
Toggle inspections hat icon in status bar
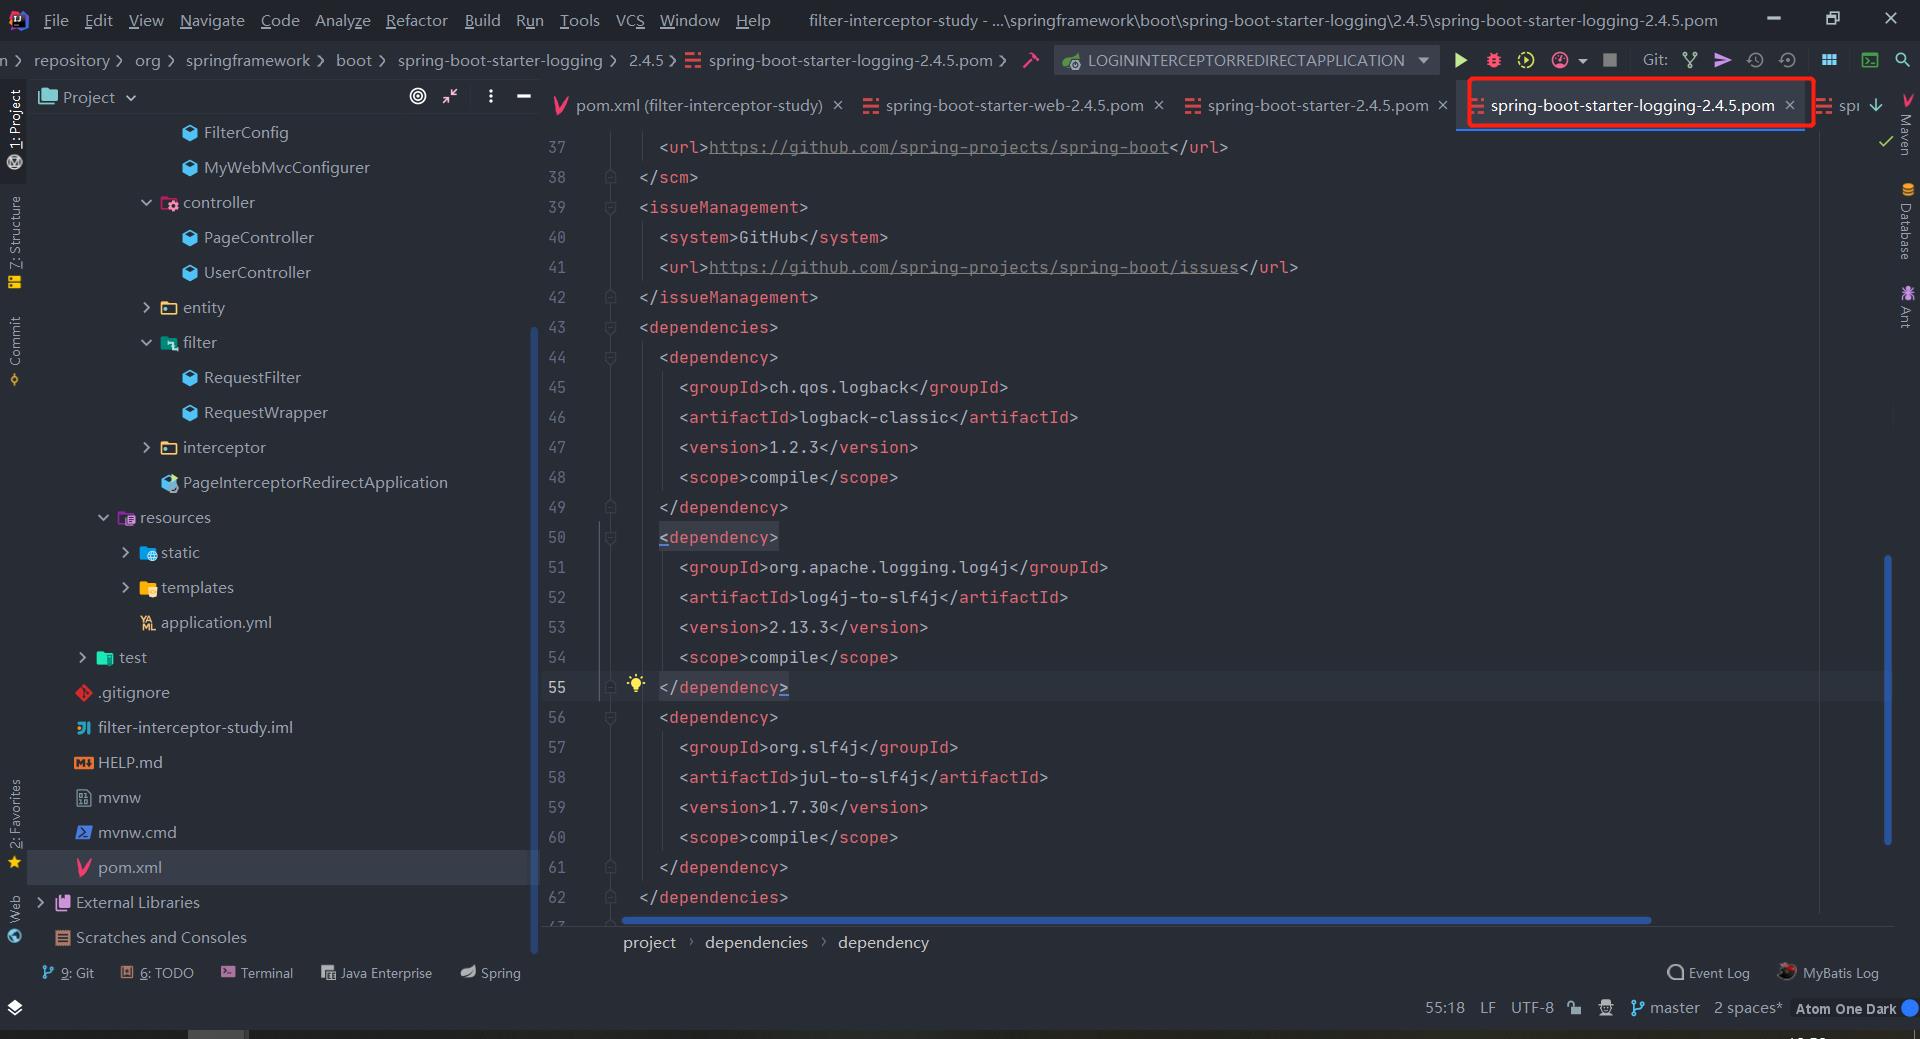[1606, 1008]
